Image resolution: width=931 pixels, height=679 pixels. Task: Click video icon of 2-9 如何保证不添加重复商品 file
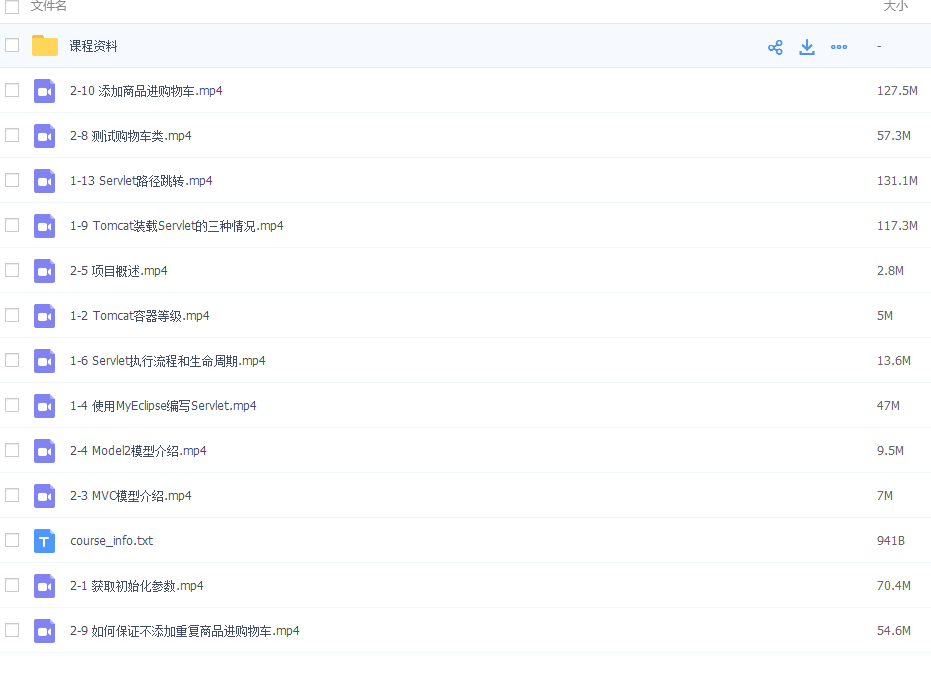[45, 631]
